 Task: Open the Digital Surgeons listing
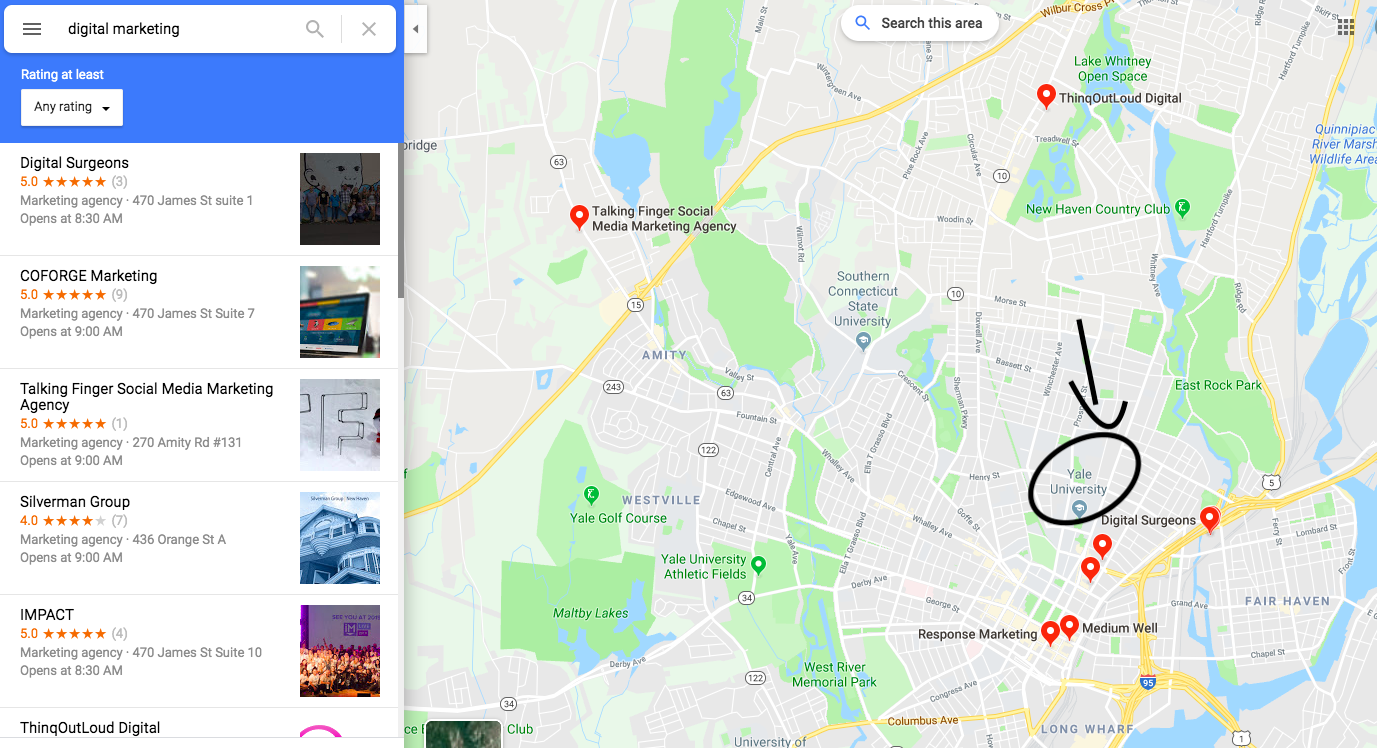pyautogui.click(x=199, y=199)
